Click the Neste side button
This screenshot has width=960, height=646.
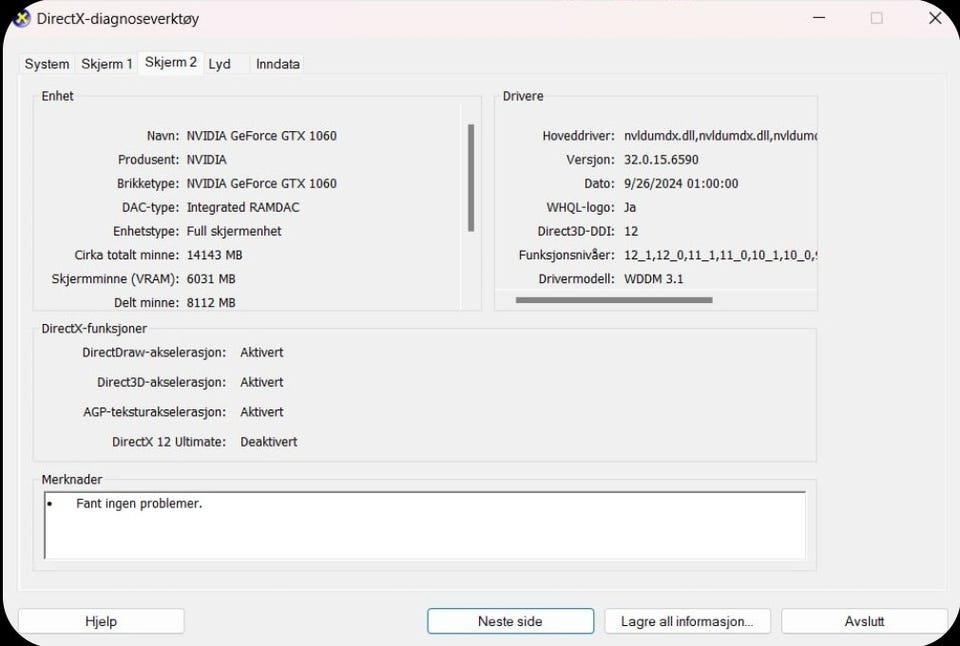coord(510,621)
